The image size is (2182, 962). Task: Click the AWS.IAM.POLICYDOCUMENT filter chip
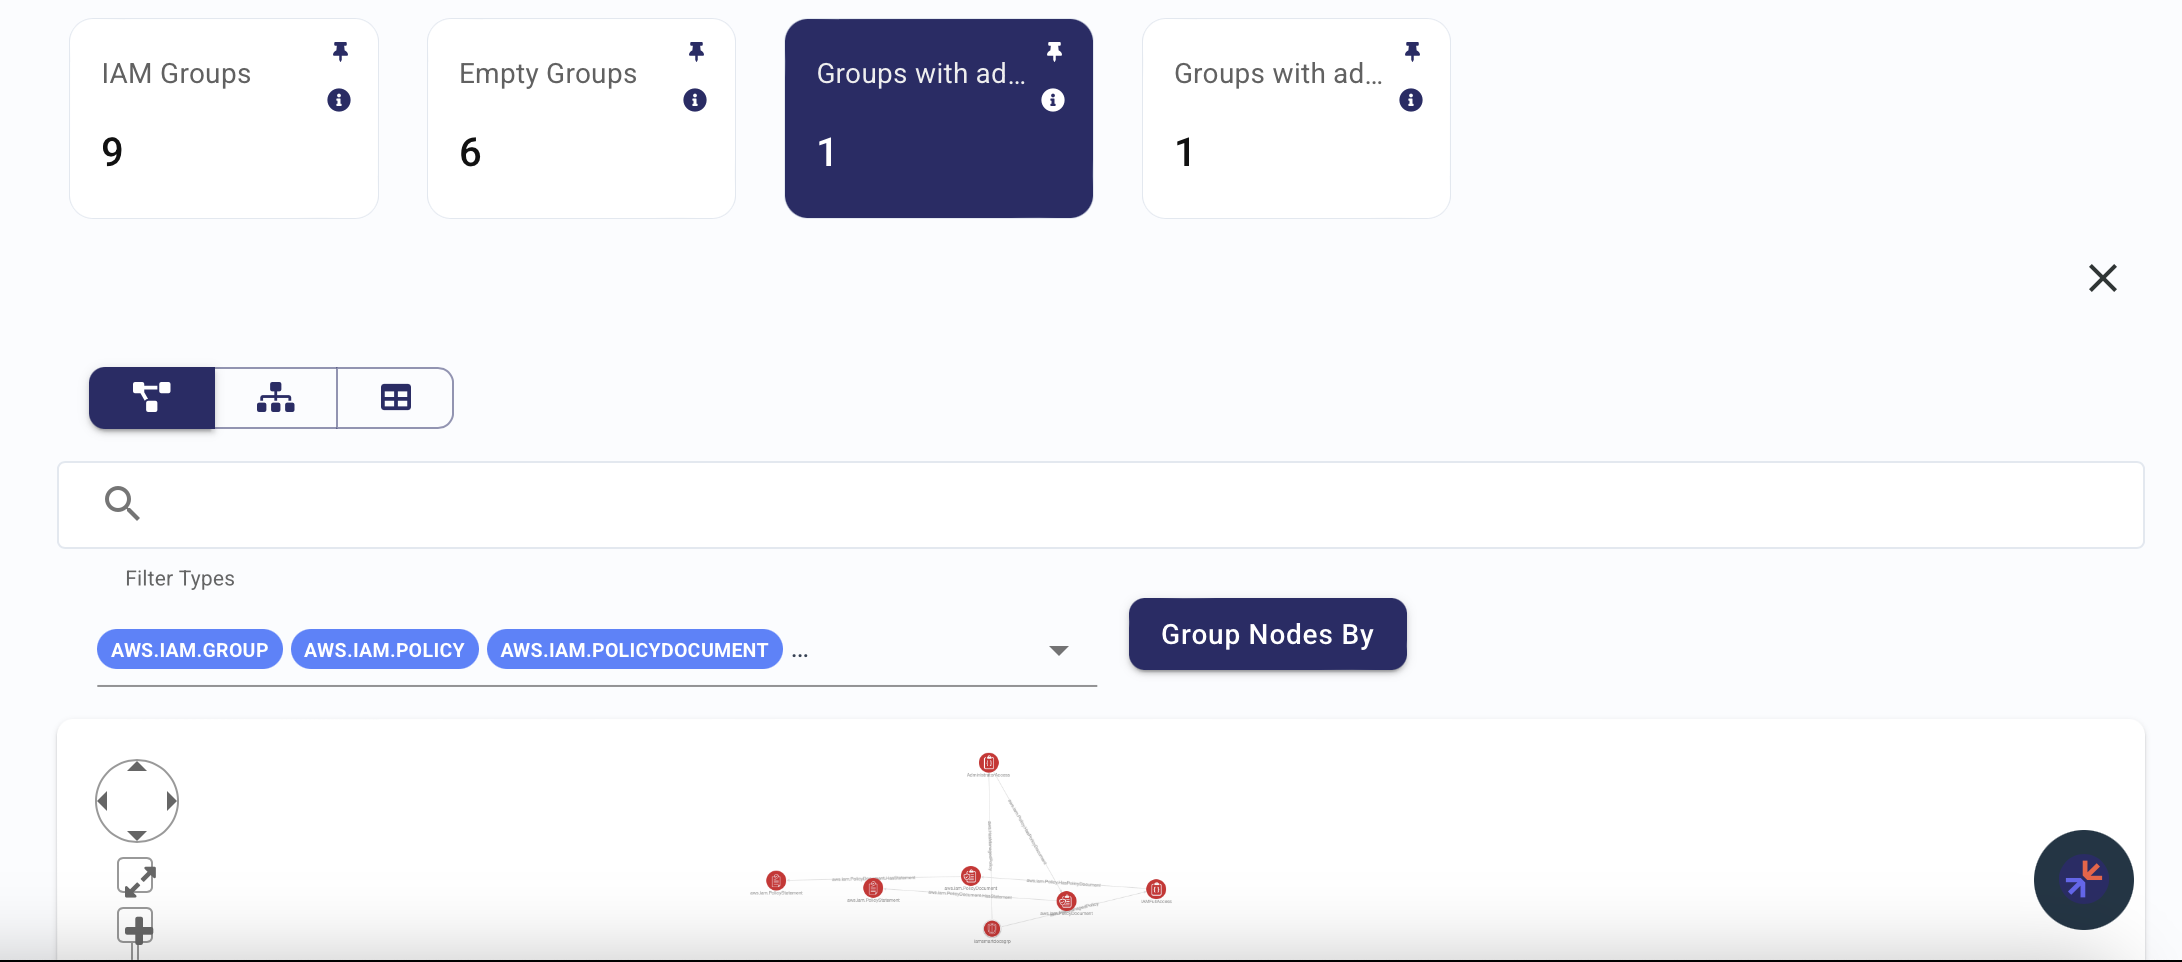[635, 650]
